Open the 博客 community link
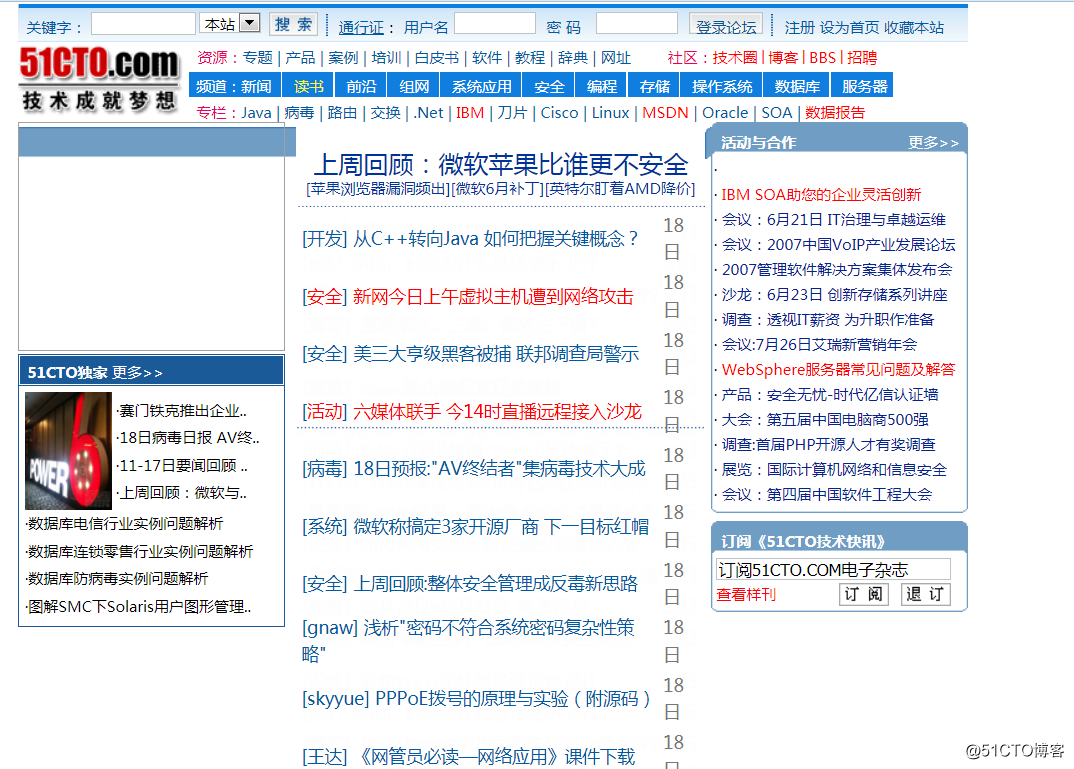The image size is (1074, 769). pyautogui.click(x=783, y=58)
